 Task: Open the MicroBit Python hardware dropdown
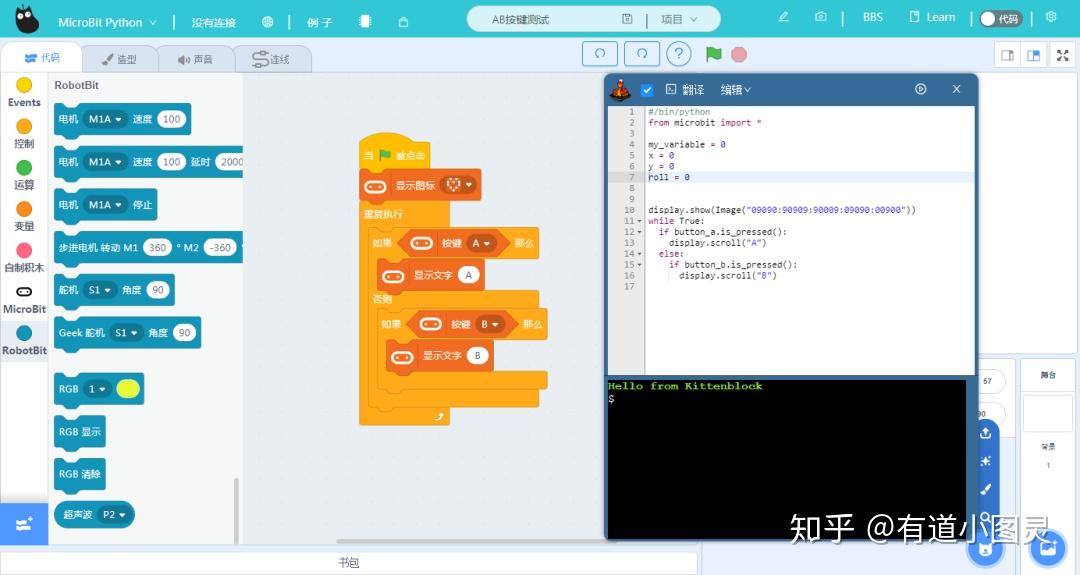point(107,23)
